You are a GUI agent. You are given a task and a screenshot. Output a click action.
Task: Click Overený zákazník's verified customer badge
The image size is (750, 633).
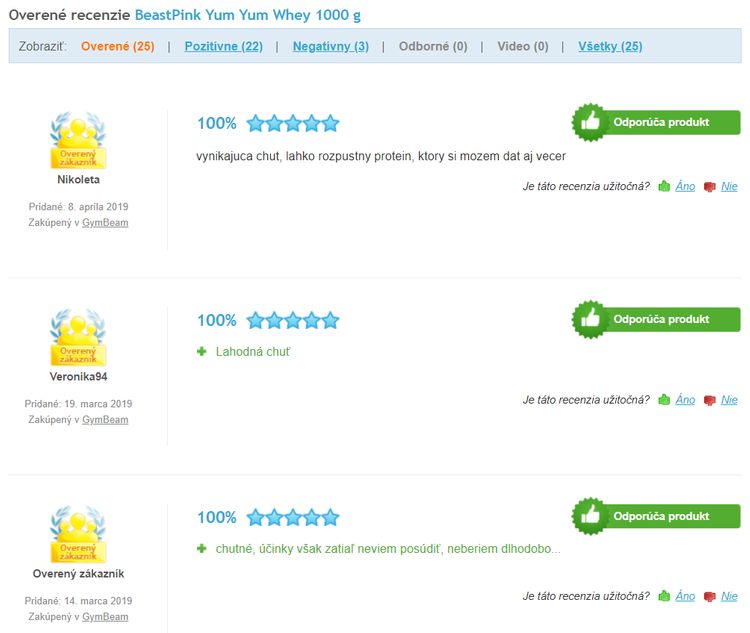click(78, 534)
